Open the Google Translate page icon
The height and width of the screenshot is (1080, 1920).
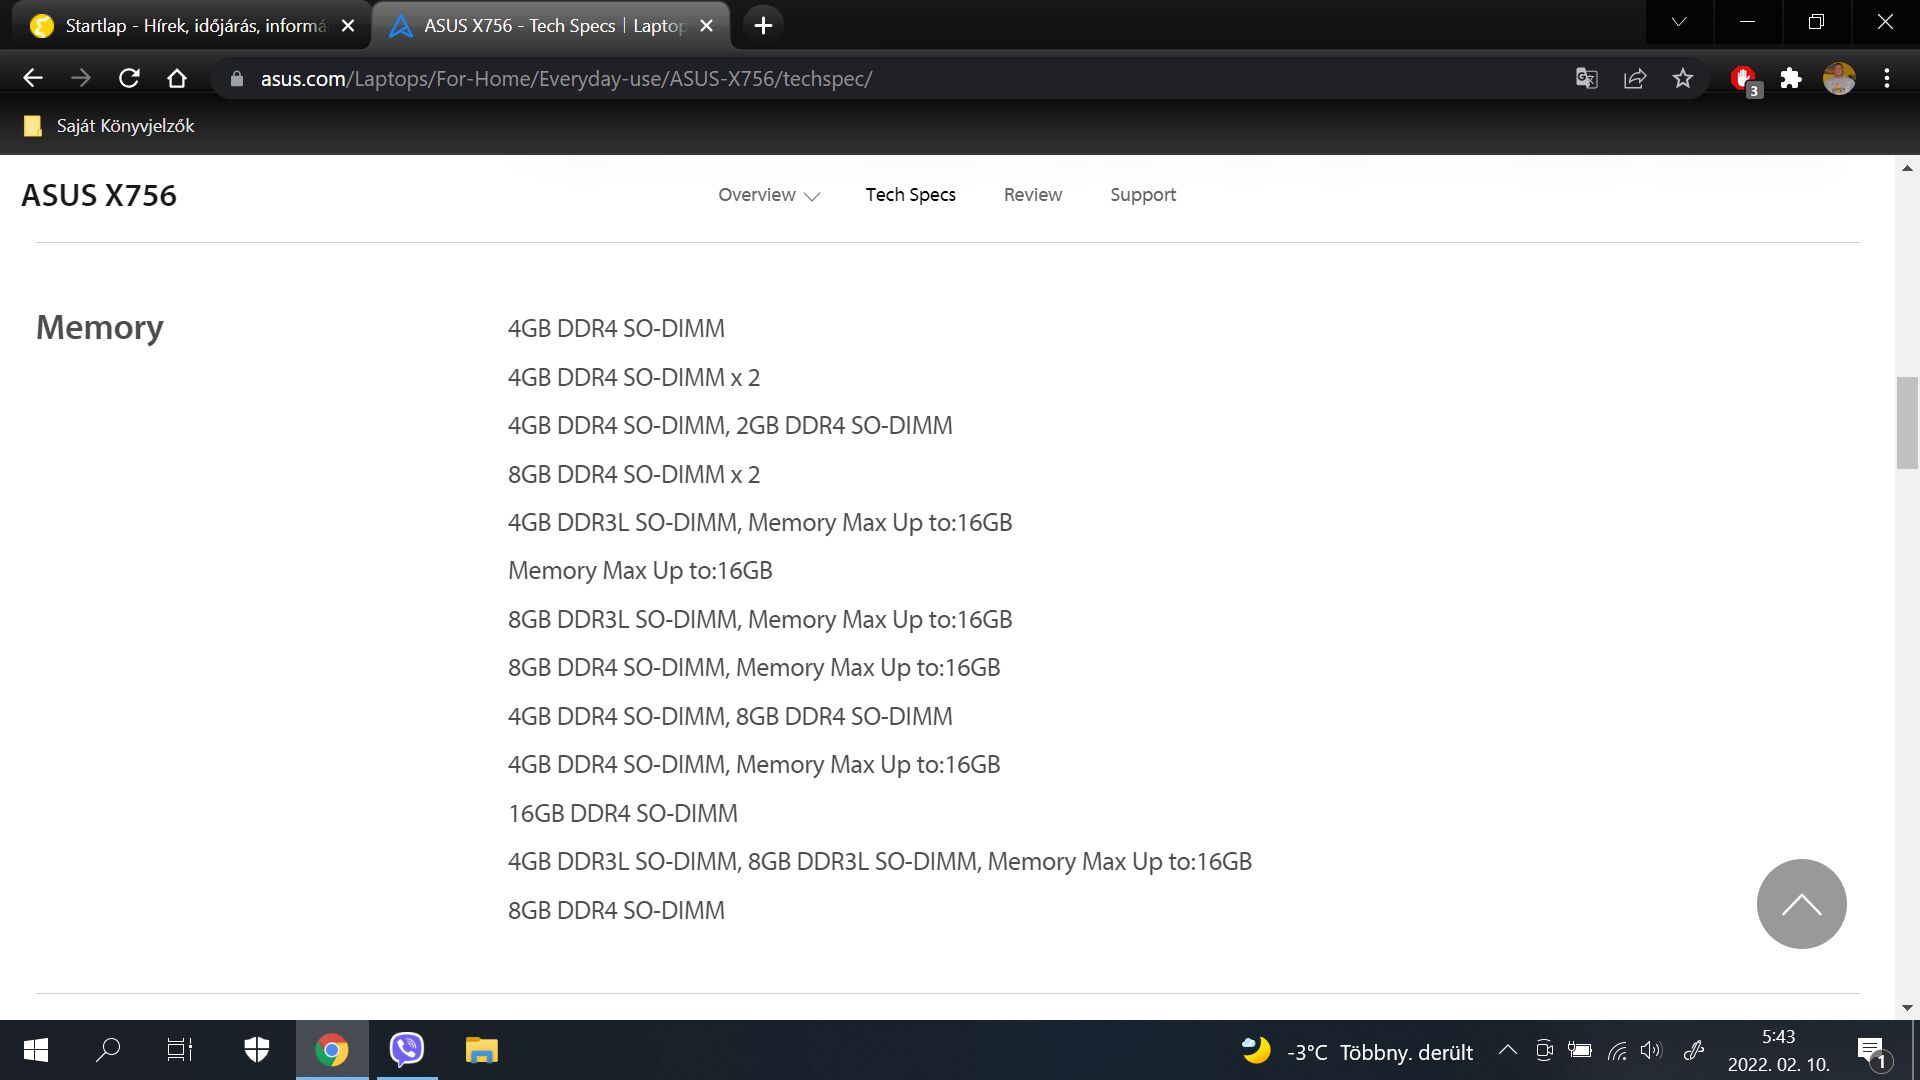coord(1586,78)
